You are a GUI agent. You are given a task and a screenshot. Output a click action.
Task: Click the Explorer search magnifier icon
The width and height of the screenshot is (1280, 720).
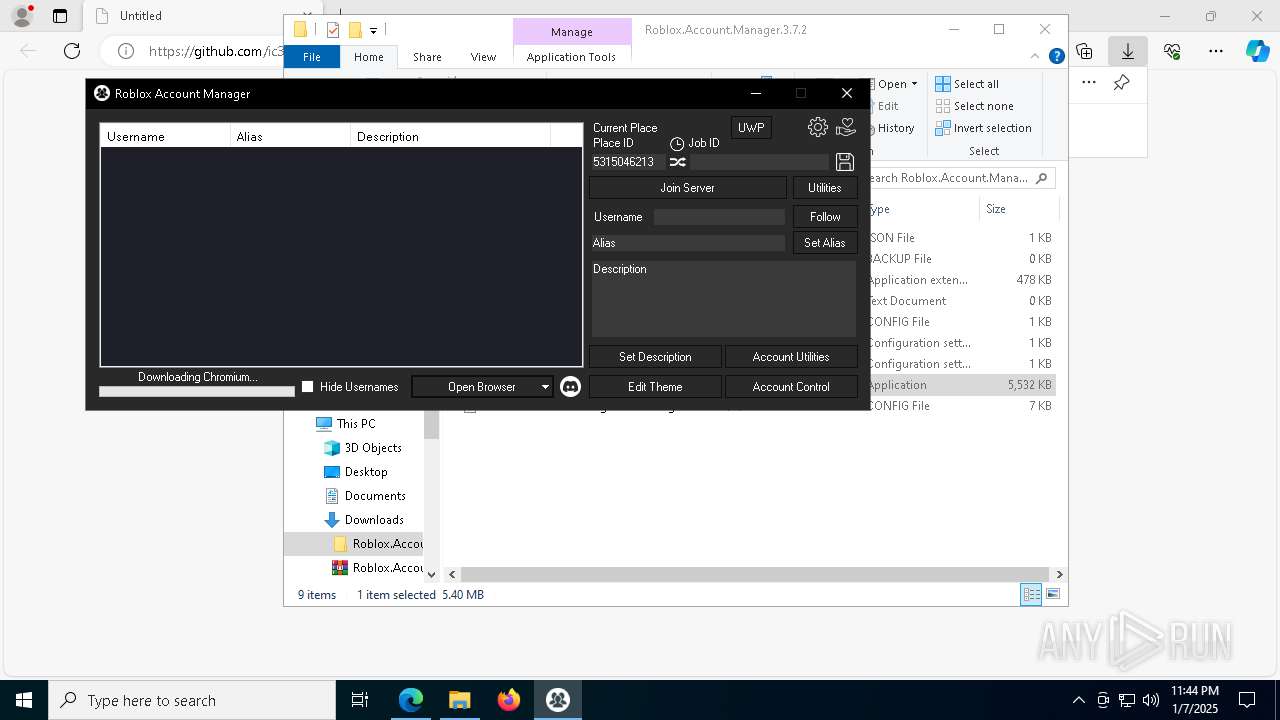(x=1042, y=178)
